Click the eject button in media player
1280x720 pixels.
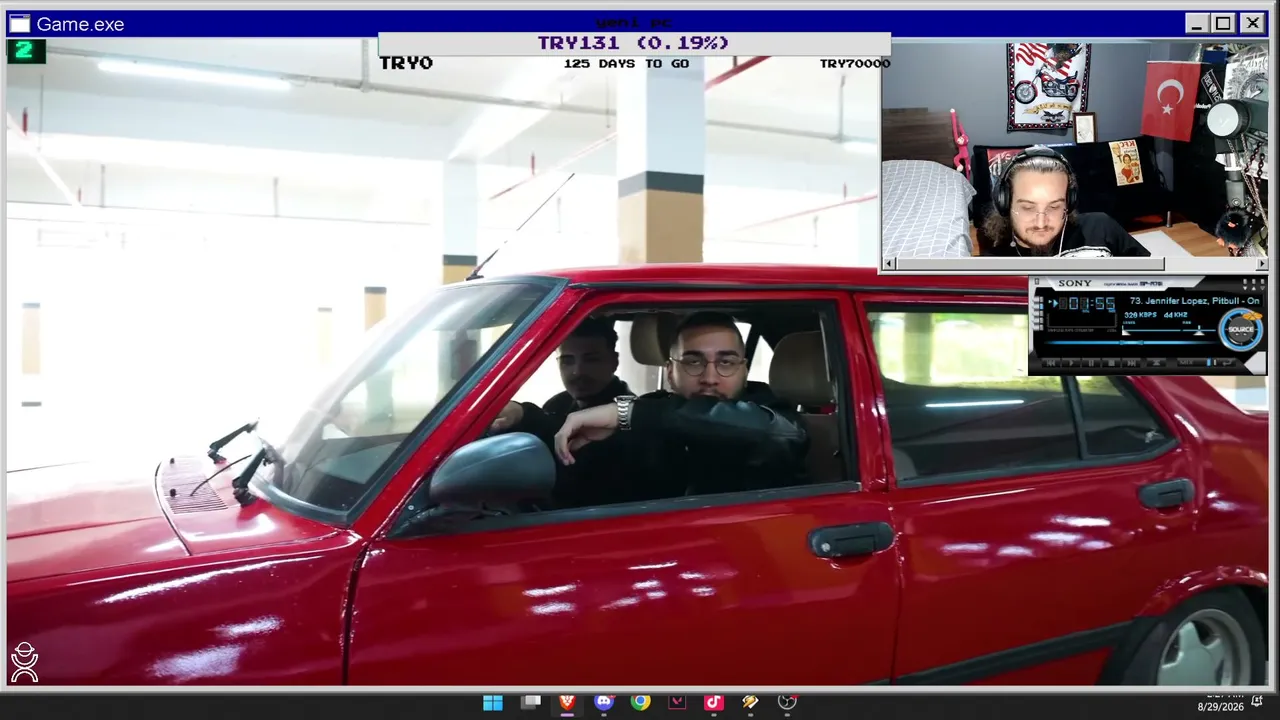tap(1157, 363)
